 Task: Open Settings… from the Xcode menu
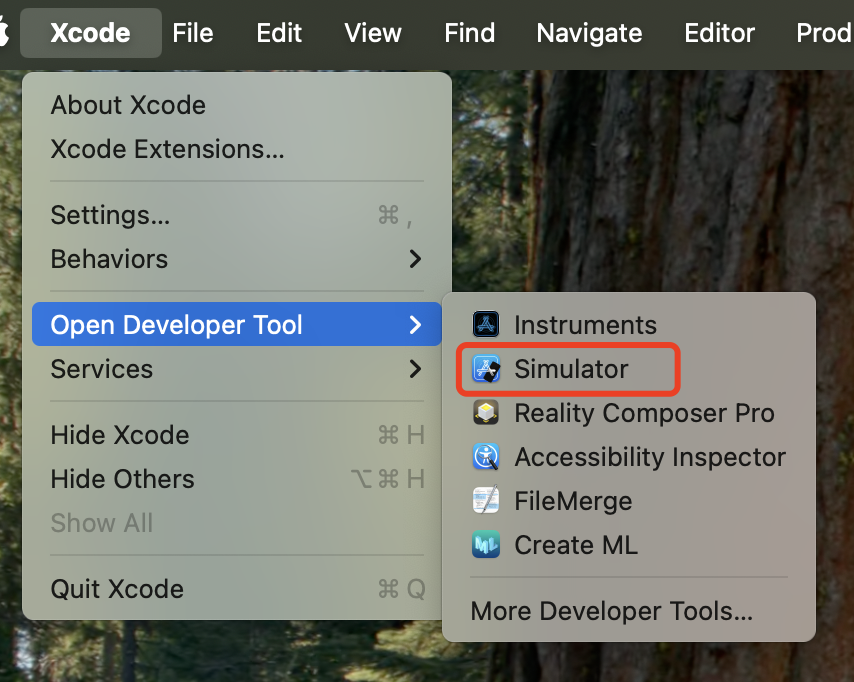(x=110, y=215)
